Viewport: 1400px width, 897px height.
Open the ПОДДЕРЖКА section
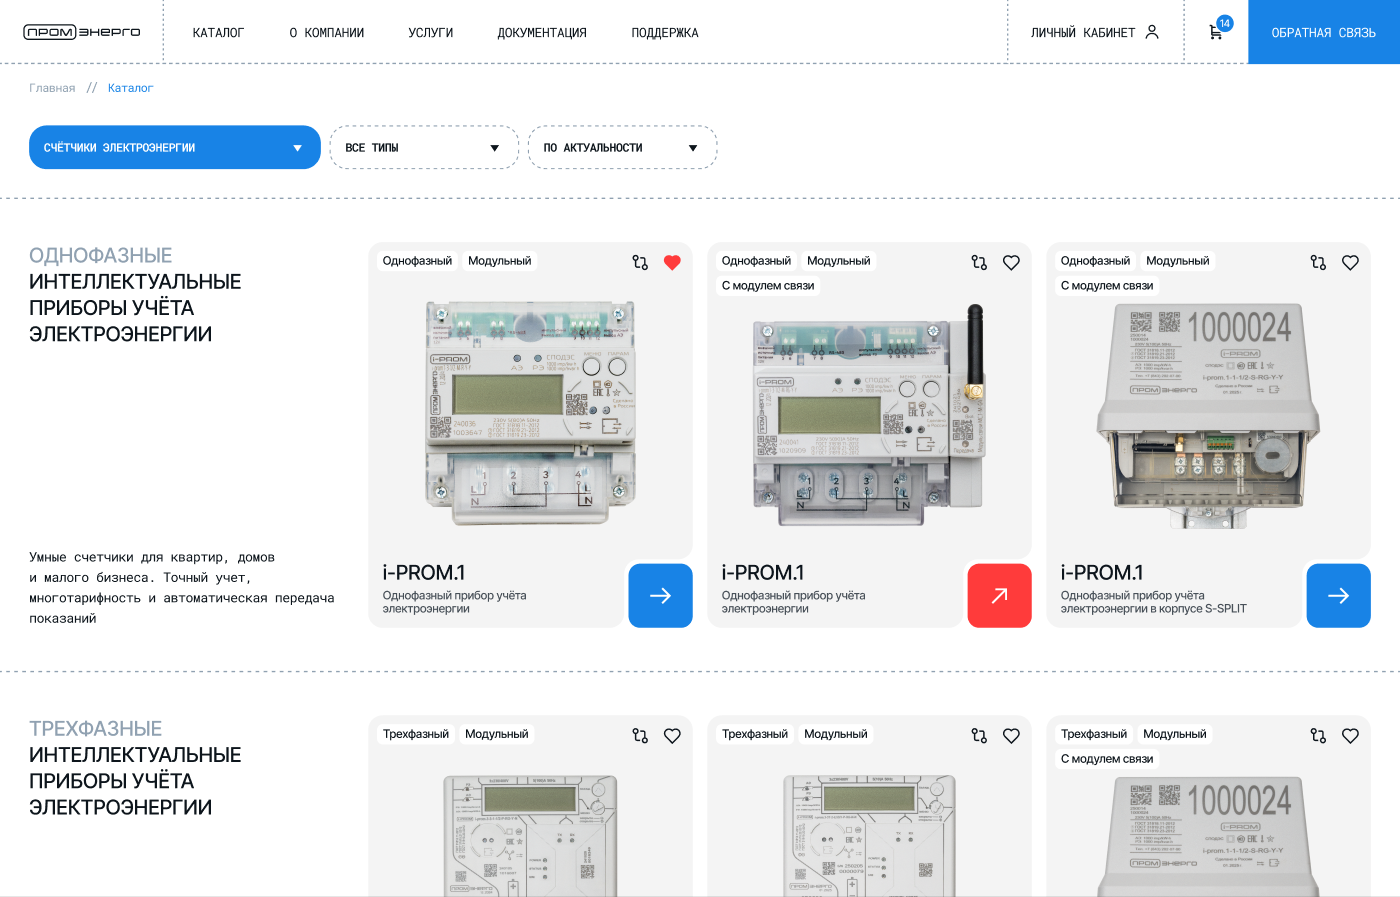(665, 33)
